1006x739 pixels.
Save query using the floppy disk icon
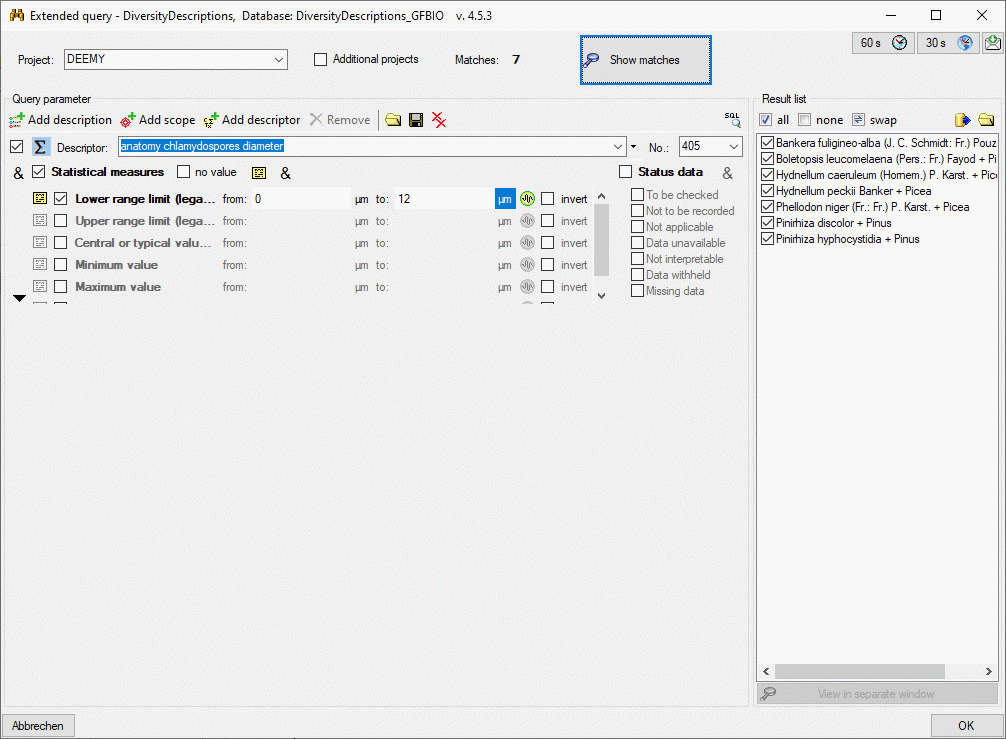tap(416, 120)
